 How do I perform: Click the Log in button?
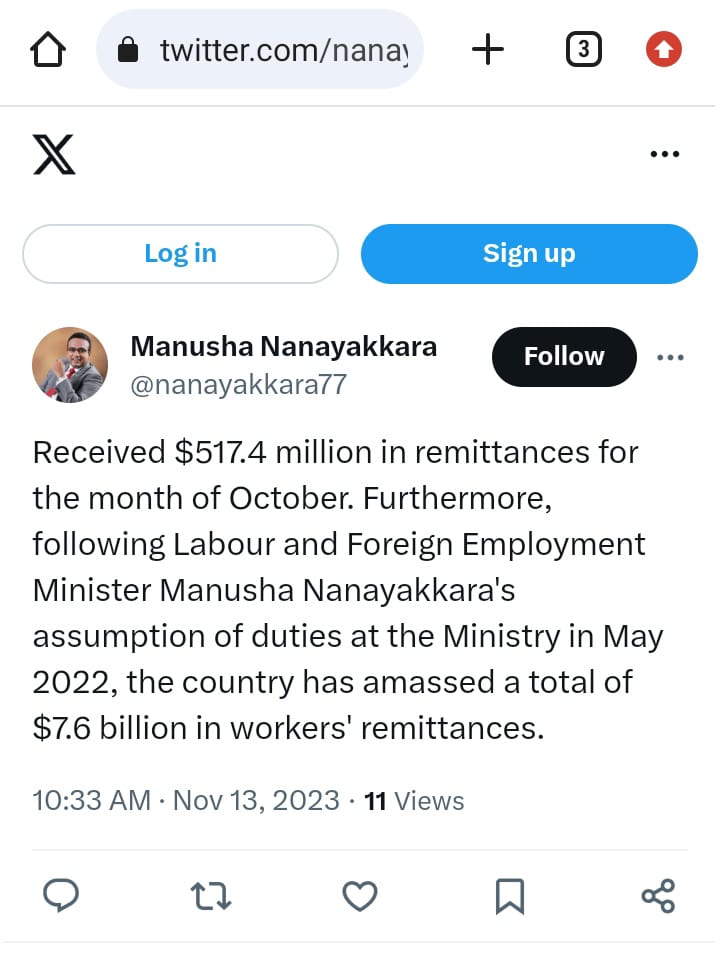180,254
